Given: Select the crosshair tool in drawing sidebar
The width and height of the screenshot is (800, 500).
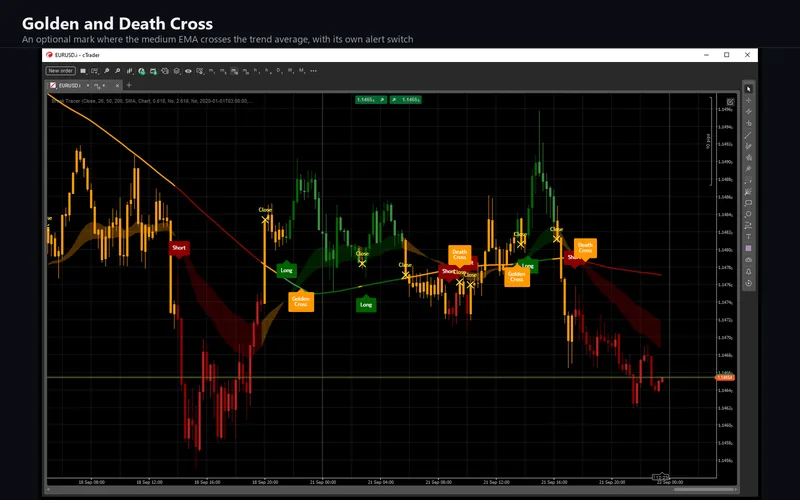Looking at the screenshot, I should point(748,101).
